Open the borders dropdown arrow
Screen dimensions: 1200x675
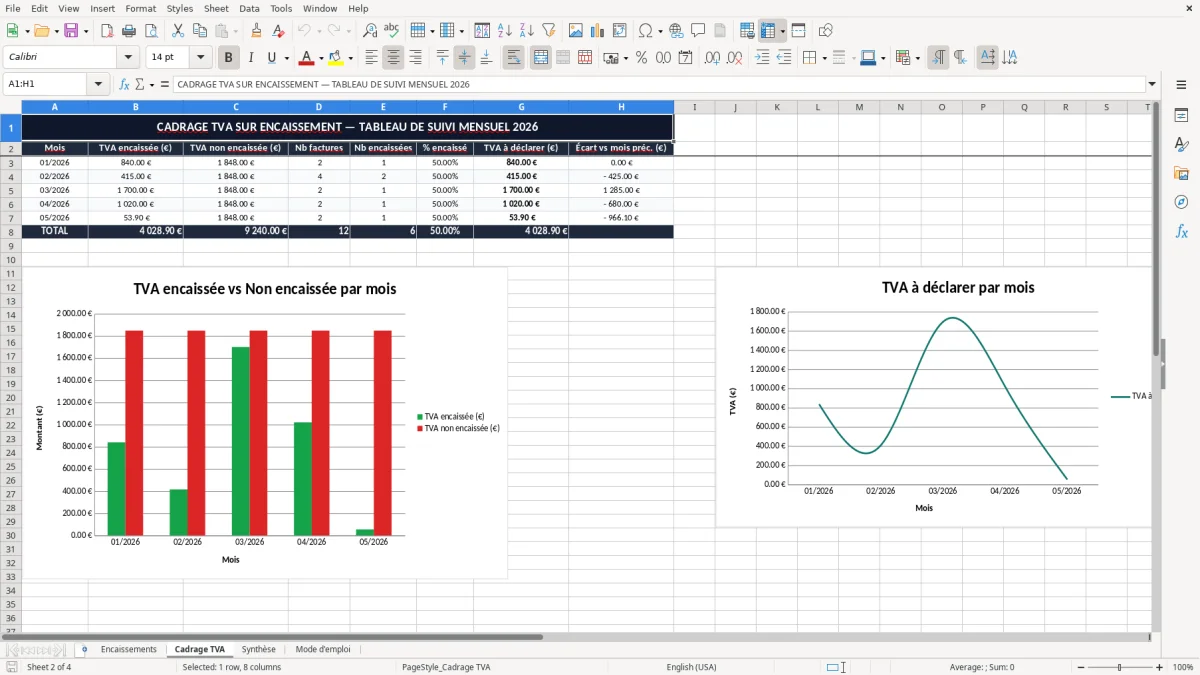tap(823, 58)
